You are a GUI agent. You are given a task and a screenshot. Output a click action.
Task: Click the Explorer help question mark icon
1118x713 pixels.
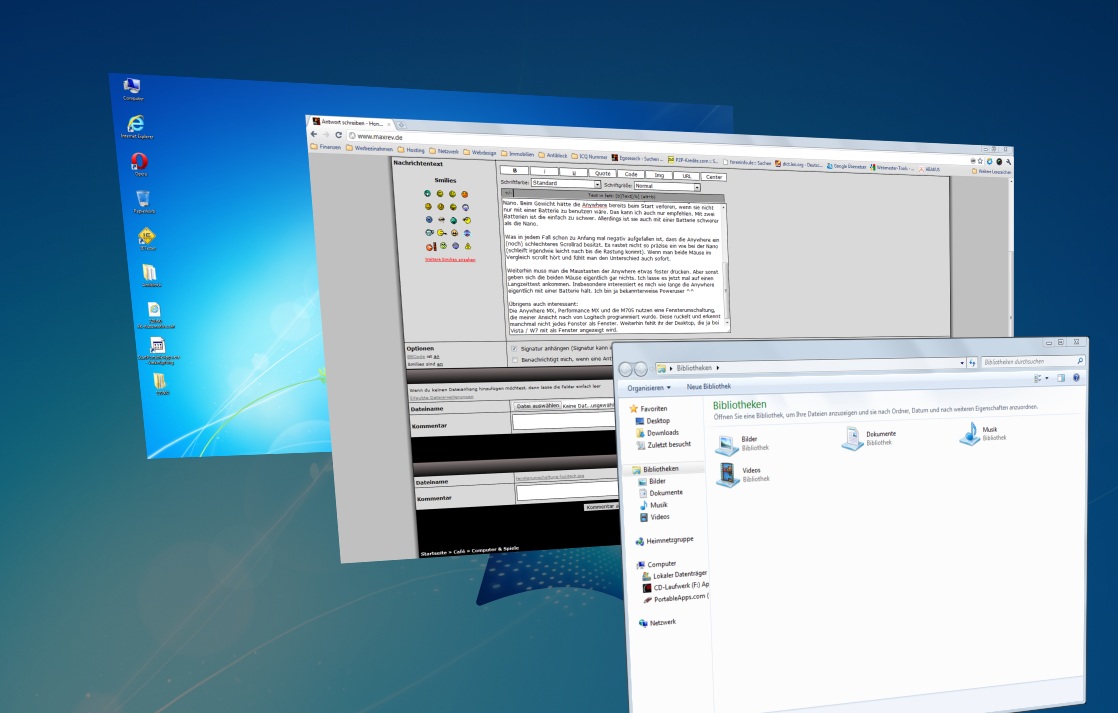[x=1076, y=378]
